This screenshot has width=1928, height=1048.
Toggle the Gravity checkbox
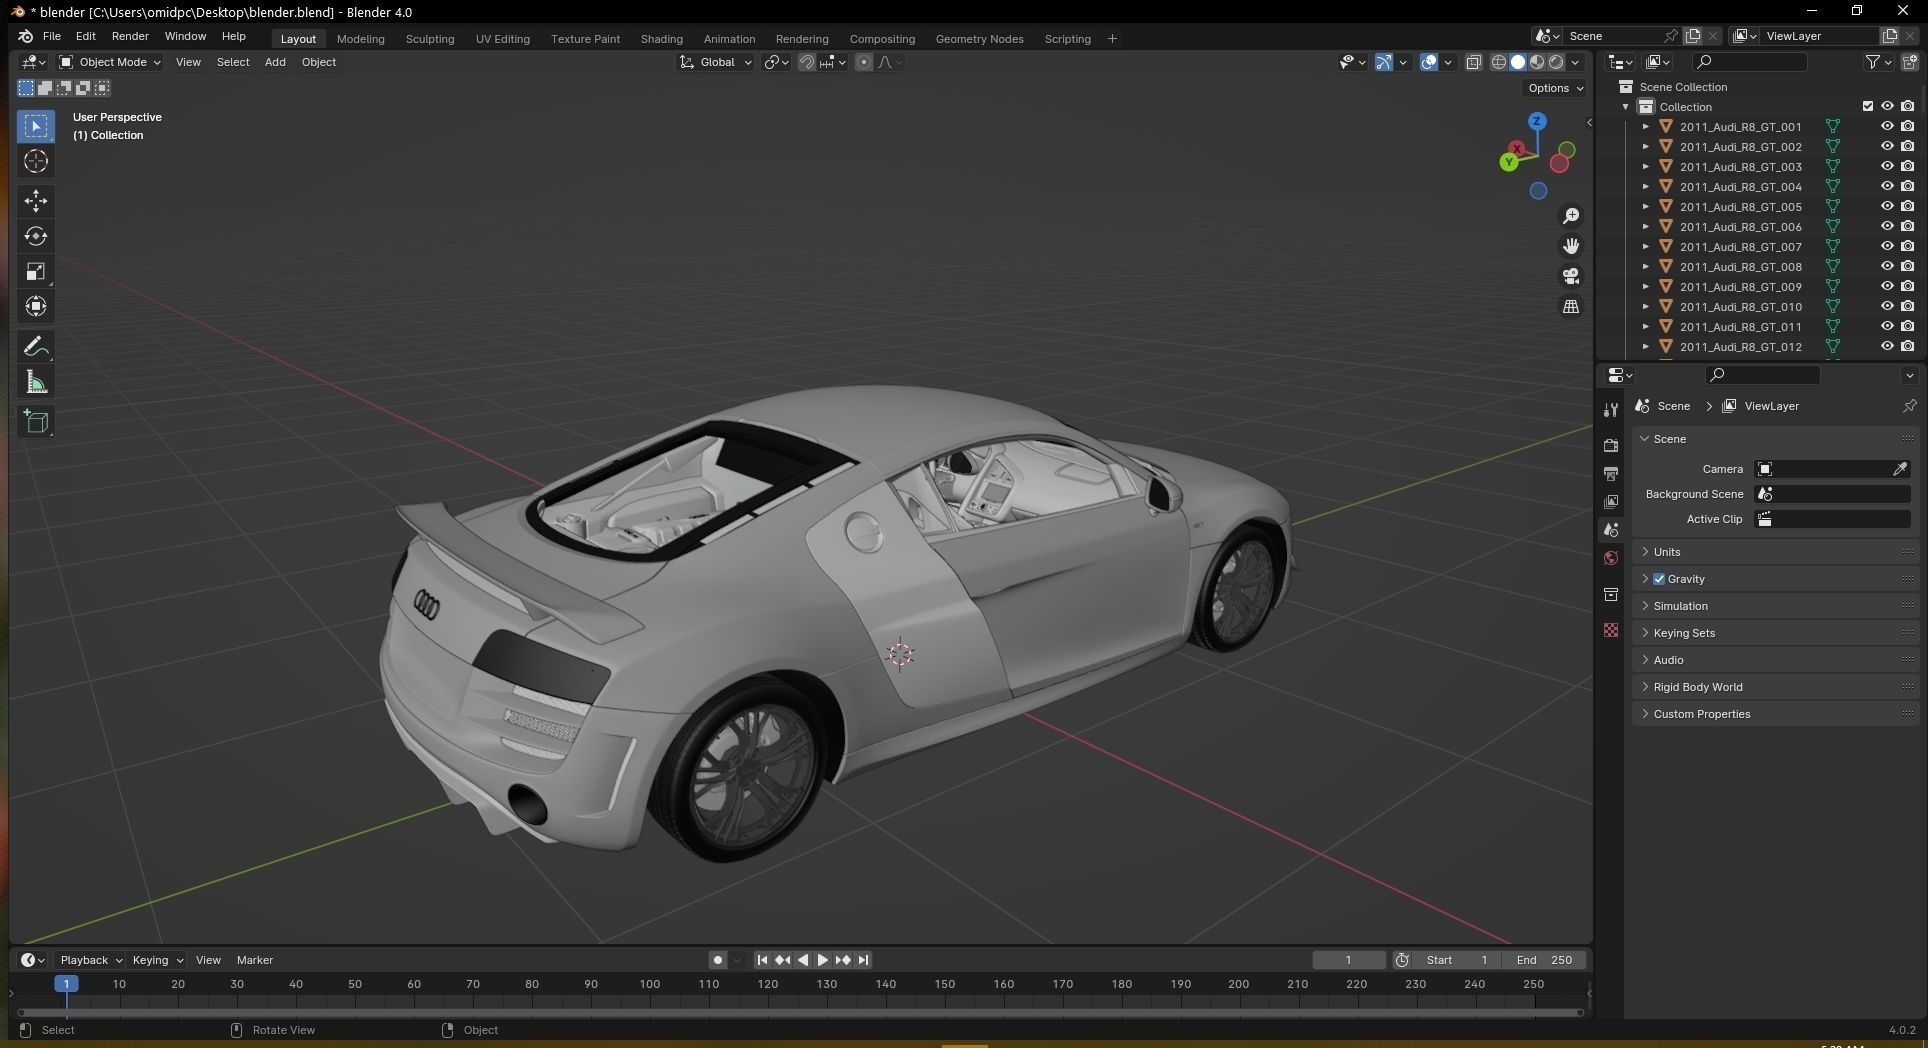(1659, 579)
